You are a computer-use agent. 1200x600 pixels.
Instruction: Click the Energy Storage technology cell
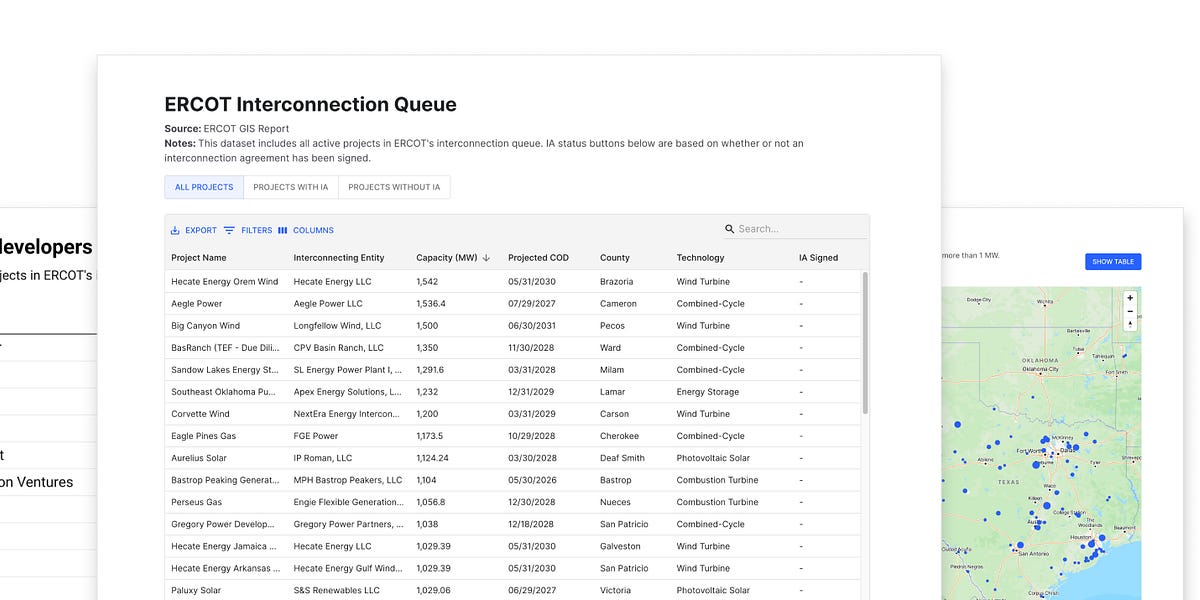tap(708, 392)
